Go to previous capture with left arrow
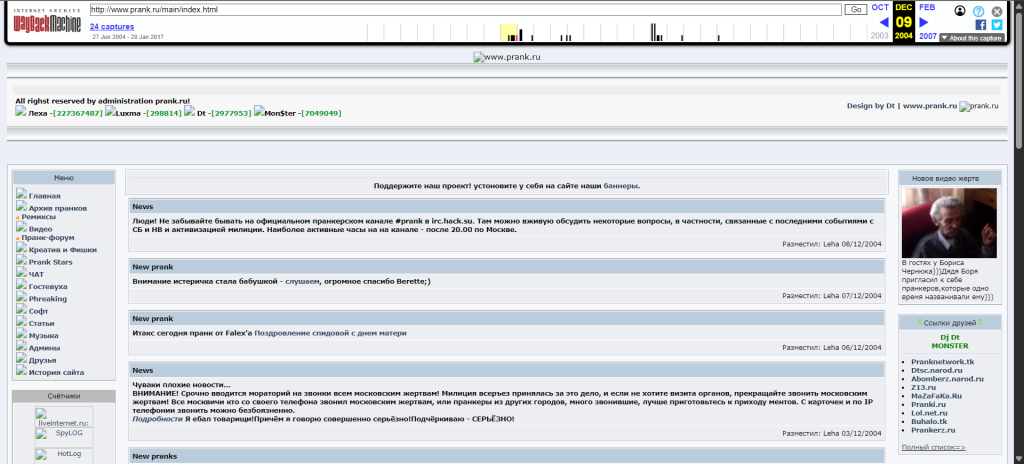 tap(883, 22)
